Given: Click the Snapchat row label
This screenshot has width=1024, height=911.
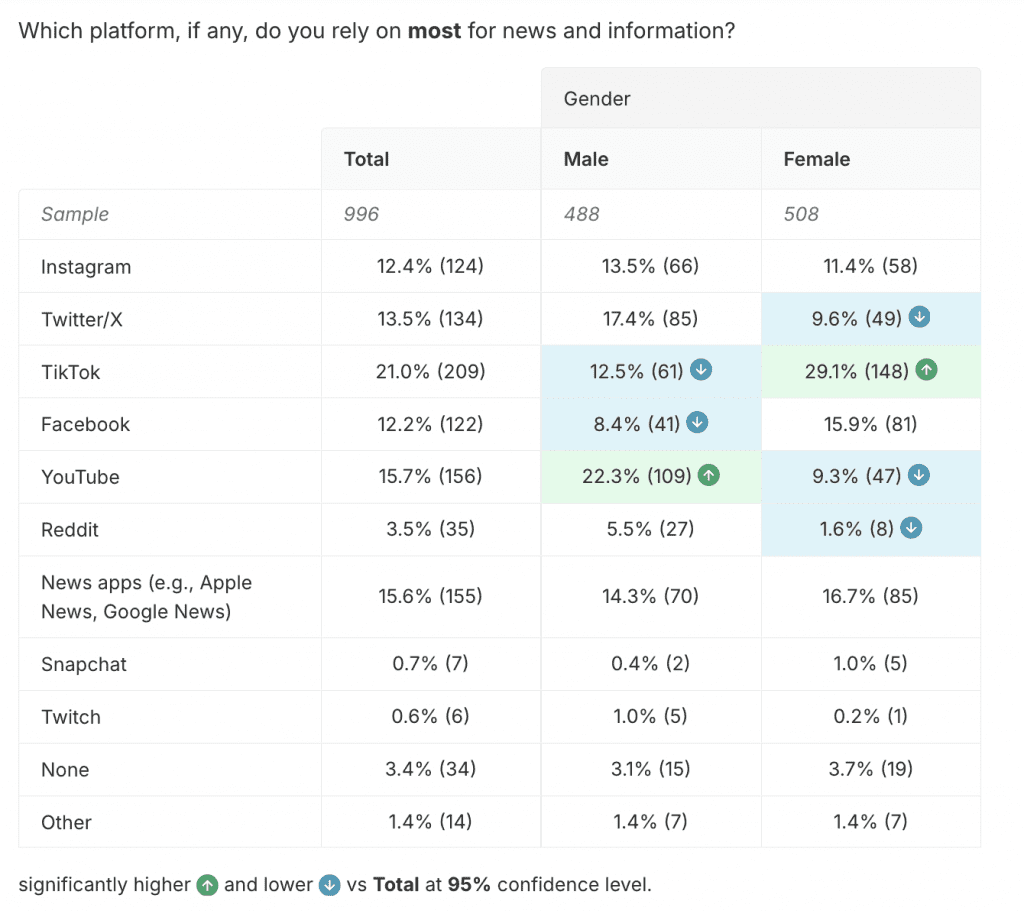Looking at the screenshot, I should (x=84, y=664).
